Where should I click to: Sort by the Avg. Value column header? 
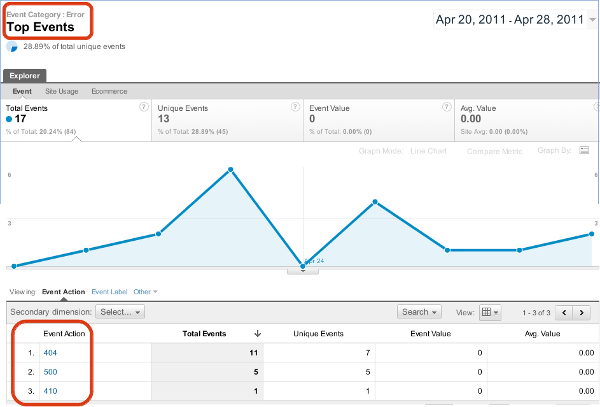coord(543,334)
